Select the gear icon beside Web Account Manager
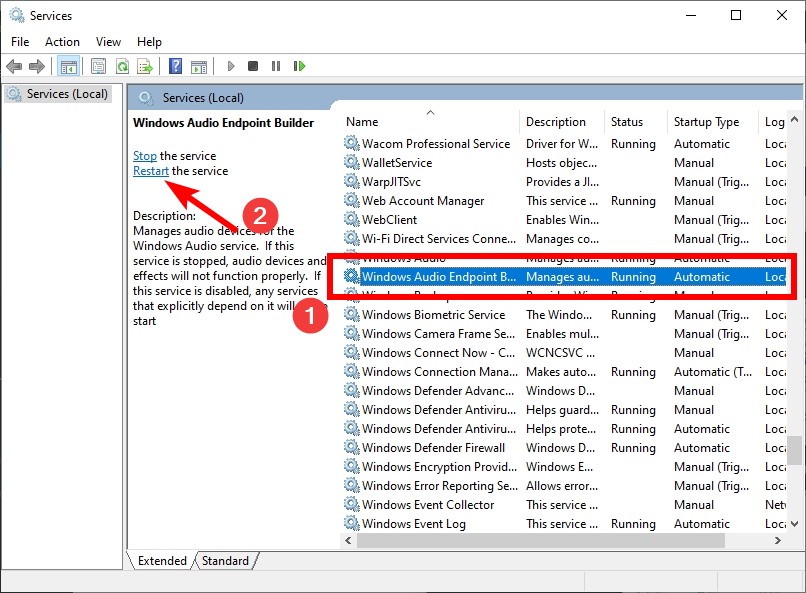 click(x=352, y=200)
